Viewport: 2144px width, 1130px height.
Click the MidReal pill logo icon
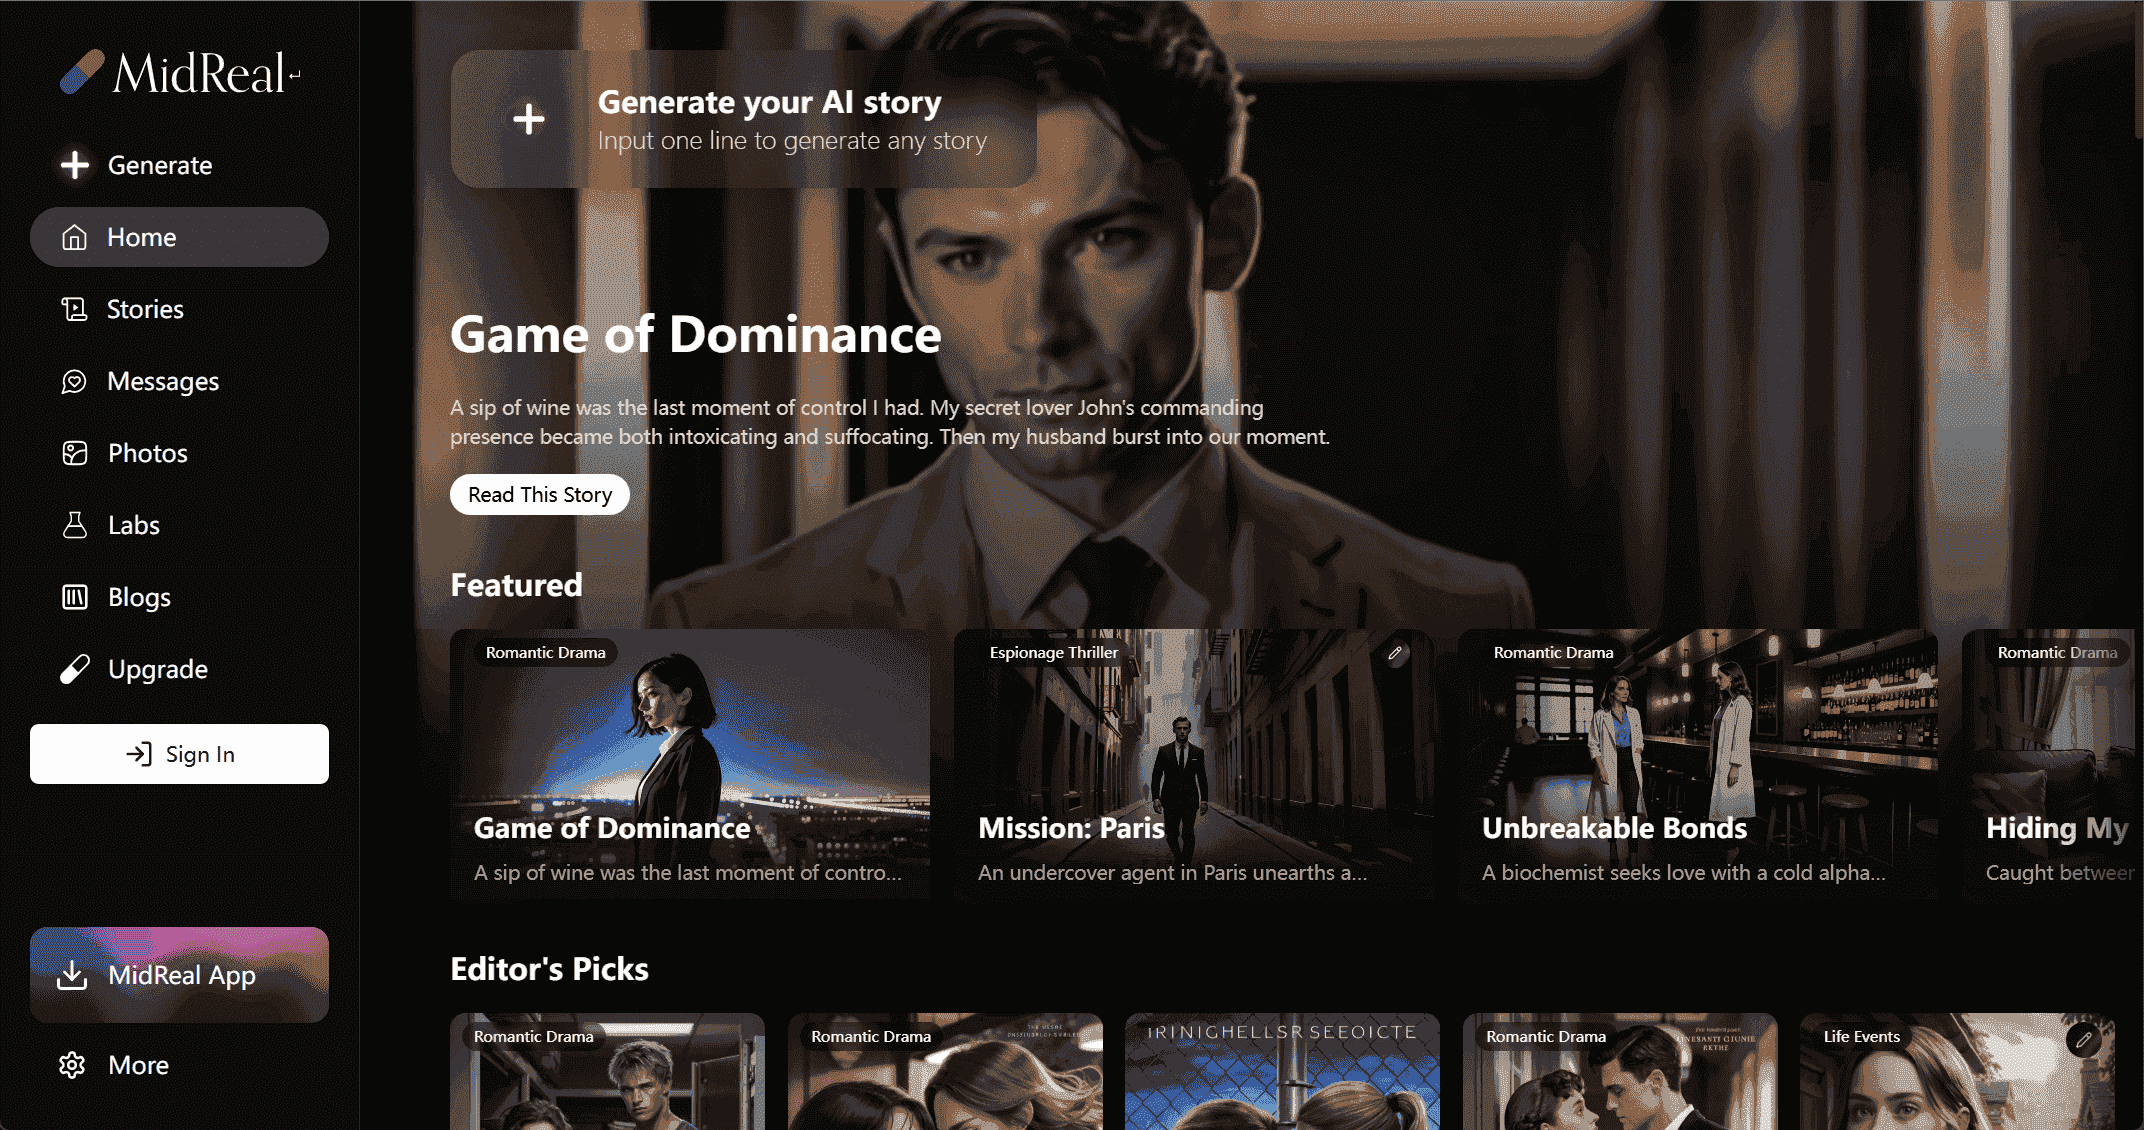point(82,72)
